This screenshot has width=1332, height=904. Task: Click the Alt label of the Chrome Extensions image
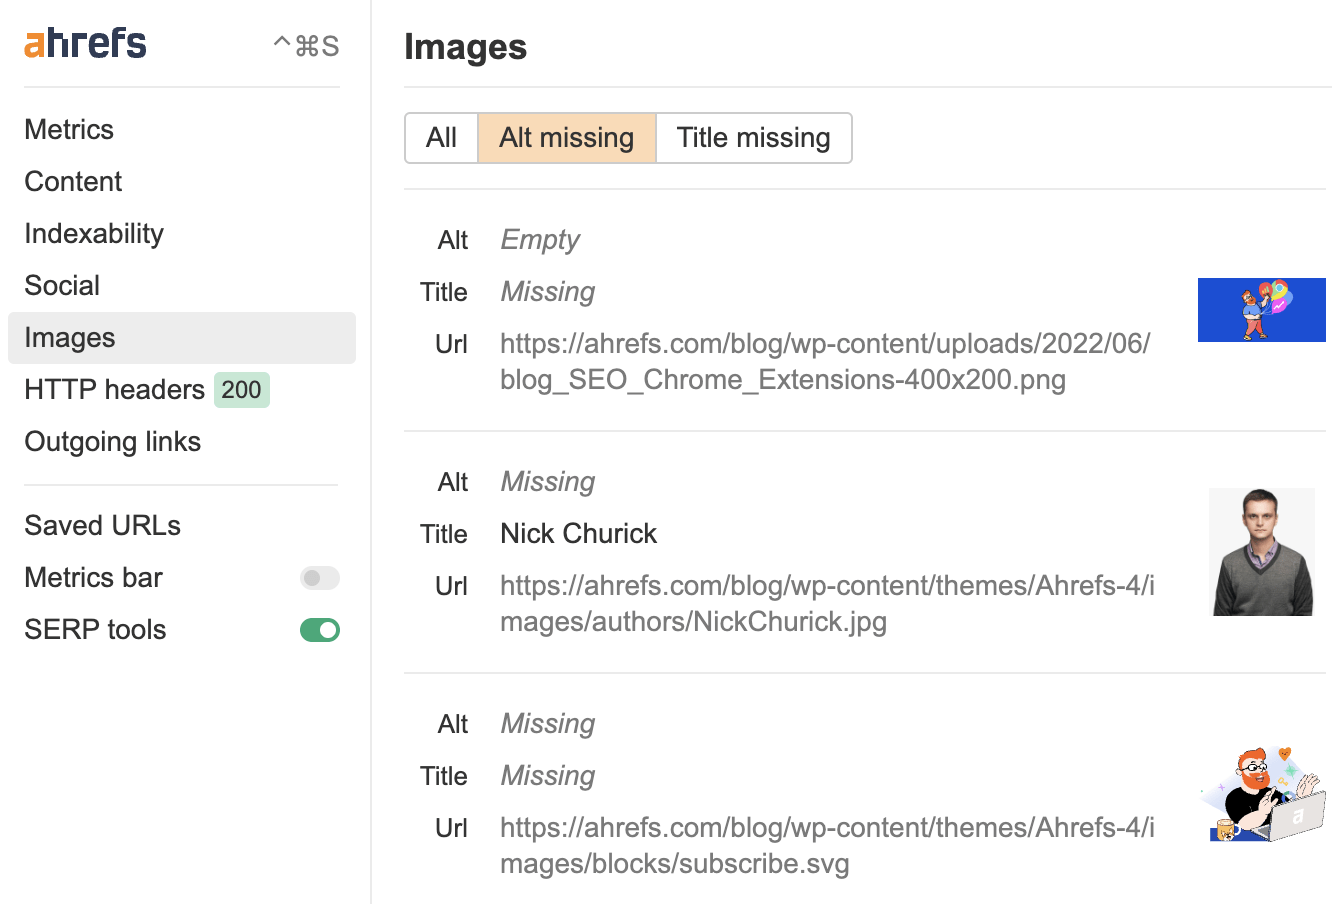[453, 240]
